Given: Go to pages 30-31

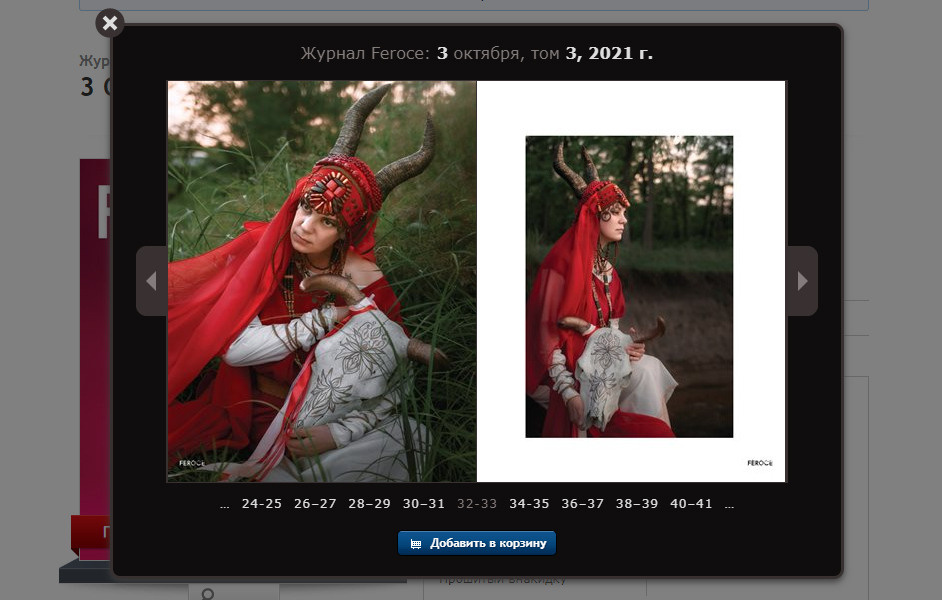Looking at the screenshot, I should coord(423,504).
